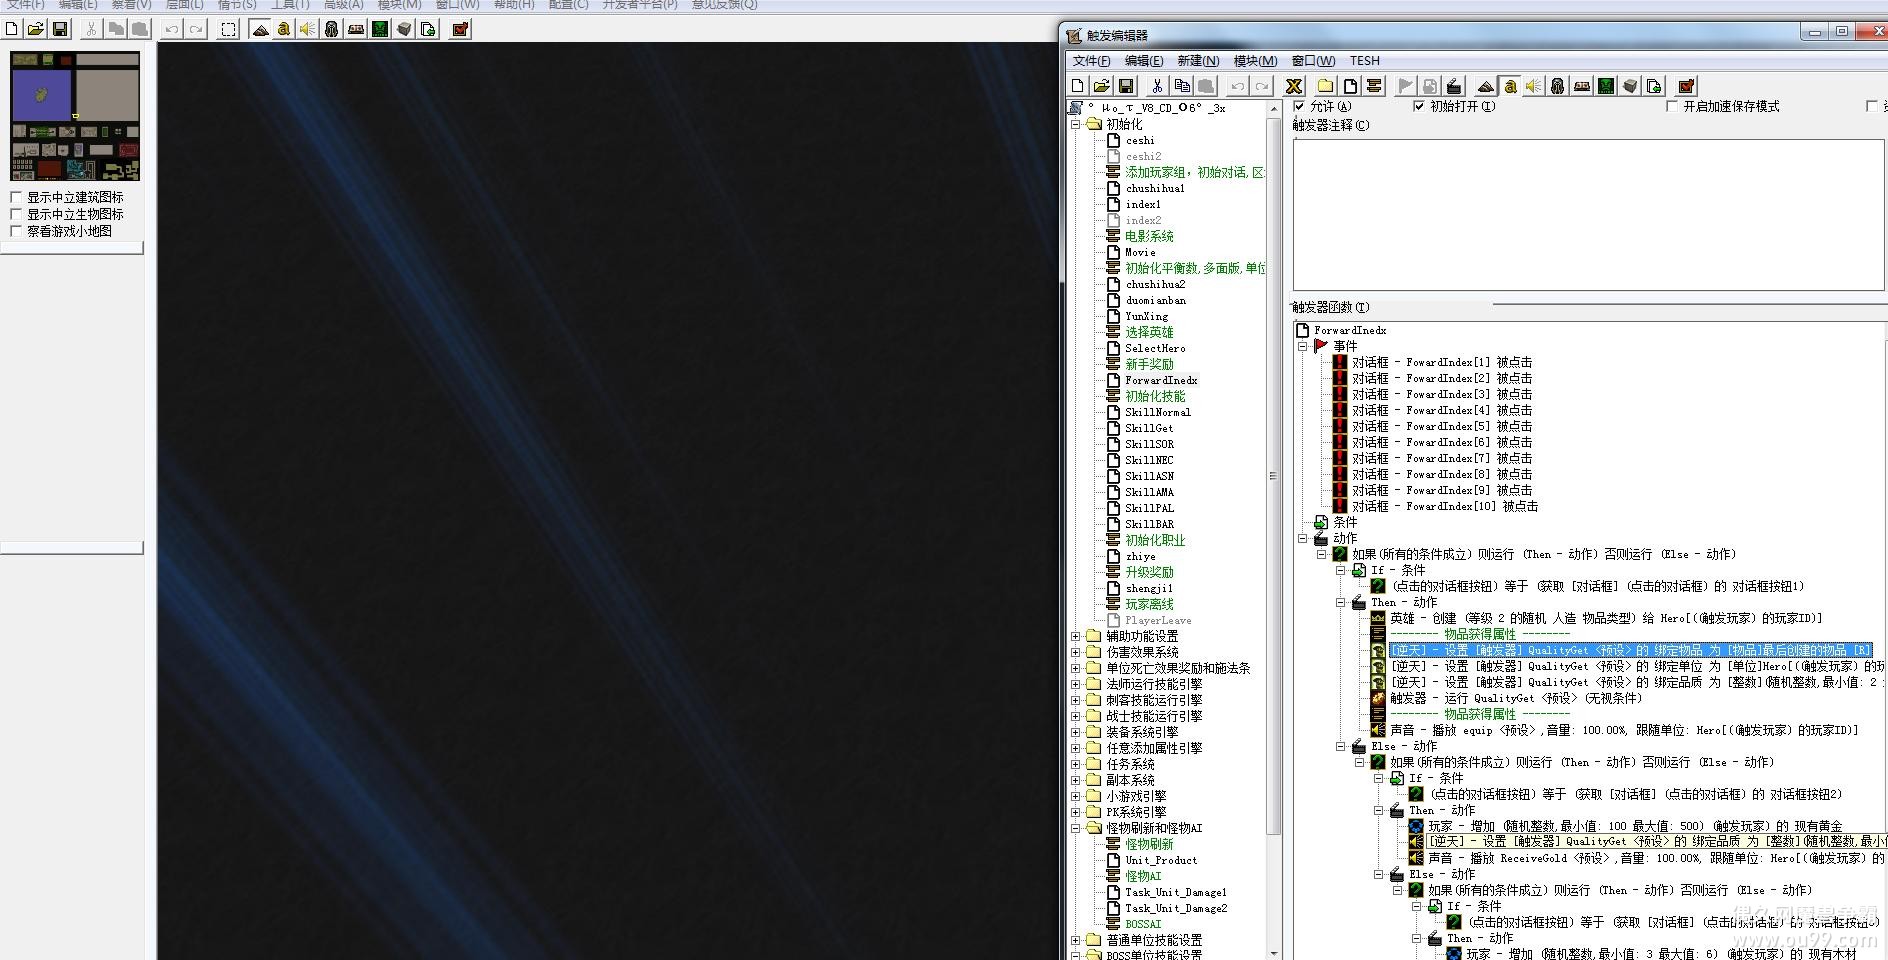Click Test Map icon in main editor toolbar
This screenshot has width=1888, height=960.
pyautogui.click(x=460, y=29)
